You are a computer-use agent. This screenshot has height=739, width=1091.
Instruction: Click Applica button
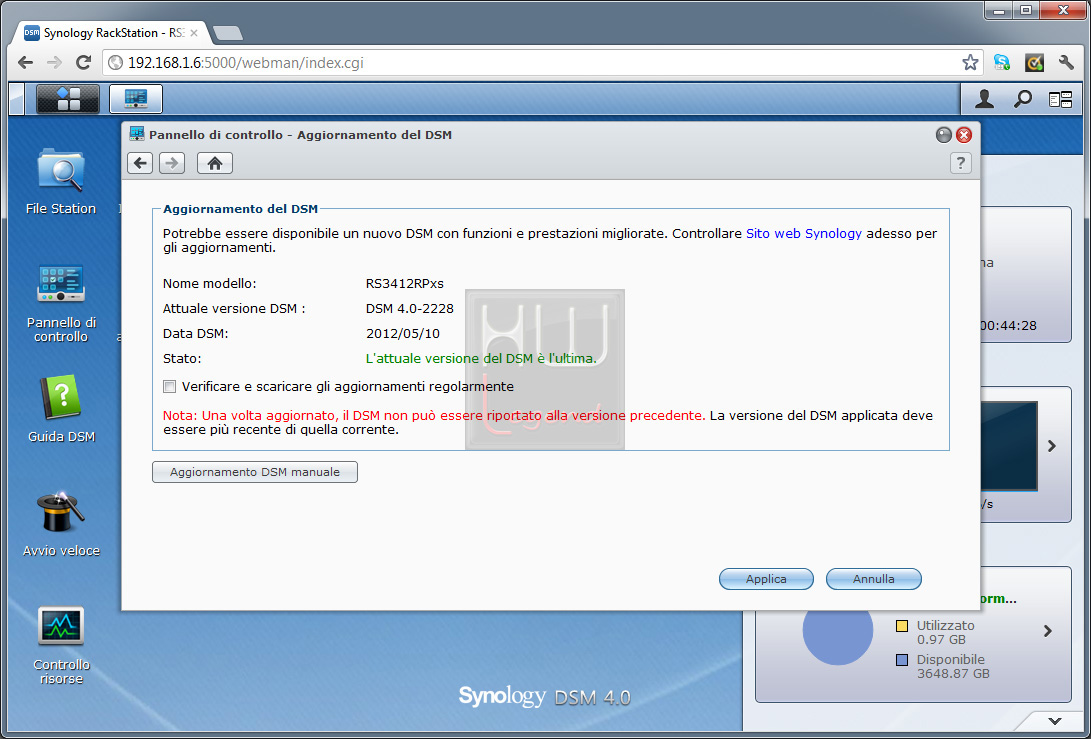[766, 579]
